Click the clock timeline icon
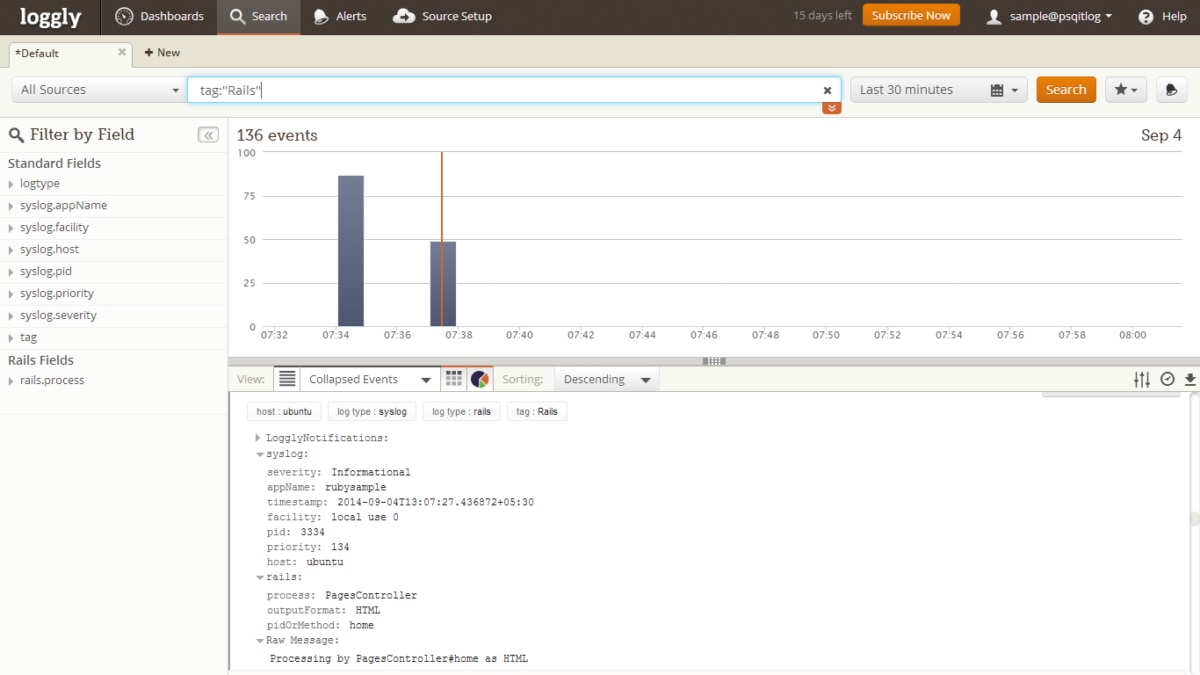 [1166, 379]
